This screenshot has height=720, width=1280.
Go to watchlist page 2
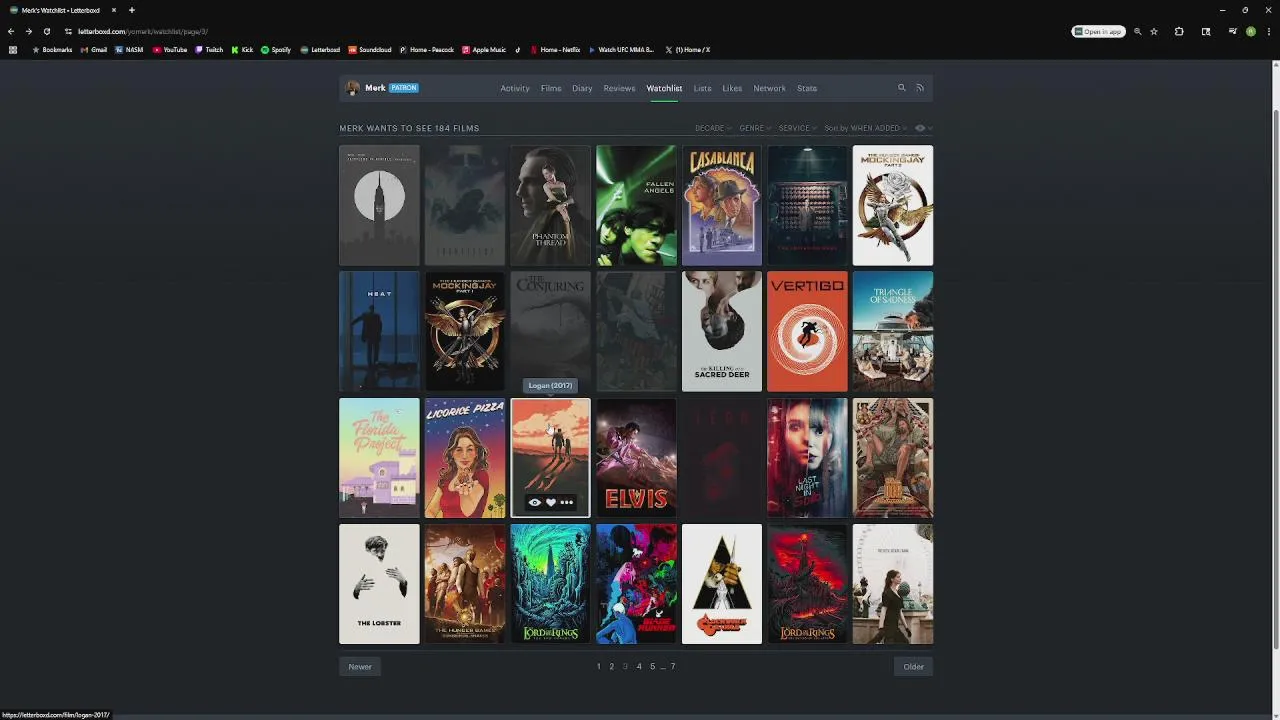(x=612, y=667)
